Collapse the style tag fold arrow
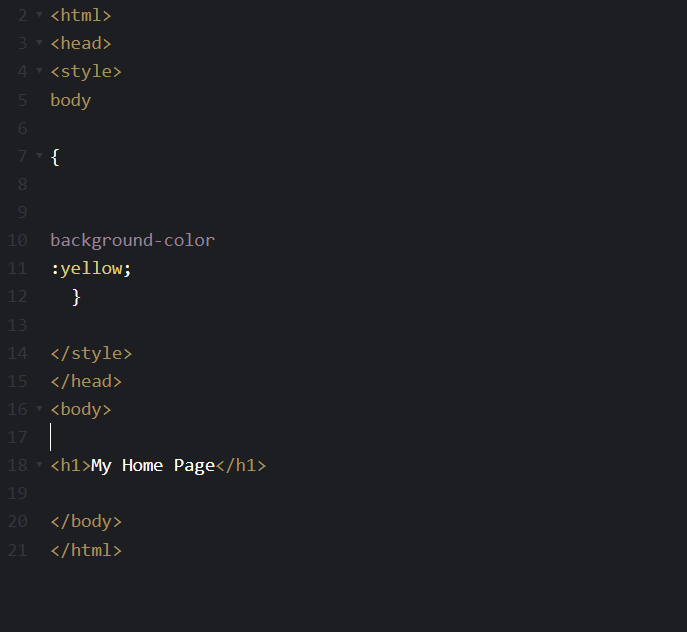Viewport: 687px width, 632px height. point(39,70)
